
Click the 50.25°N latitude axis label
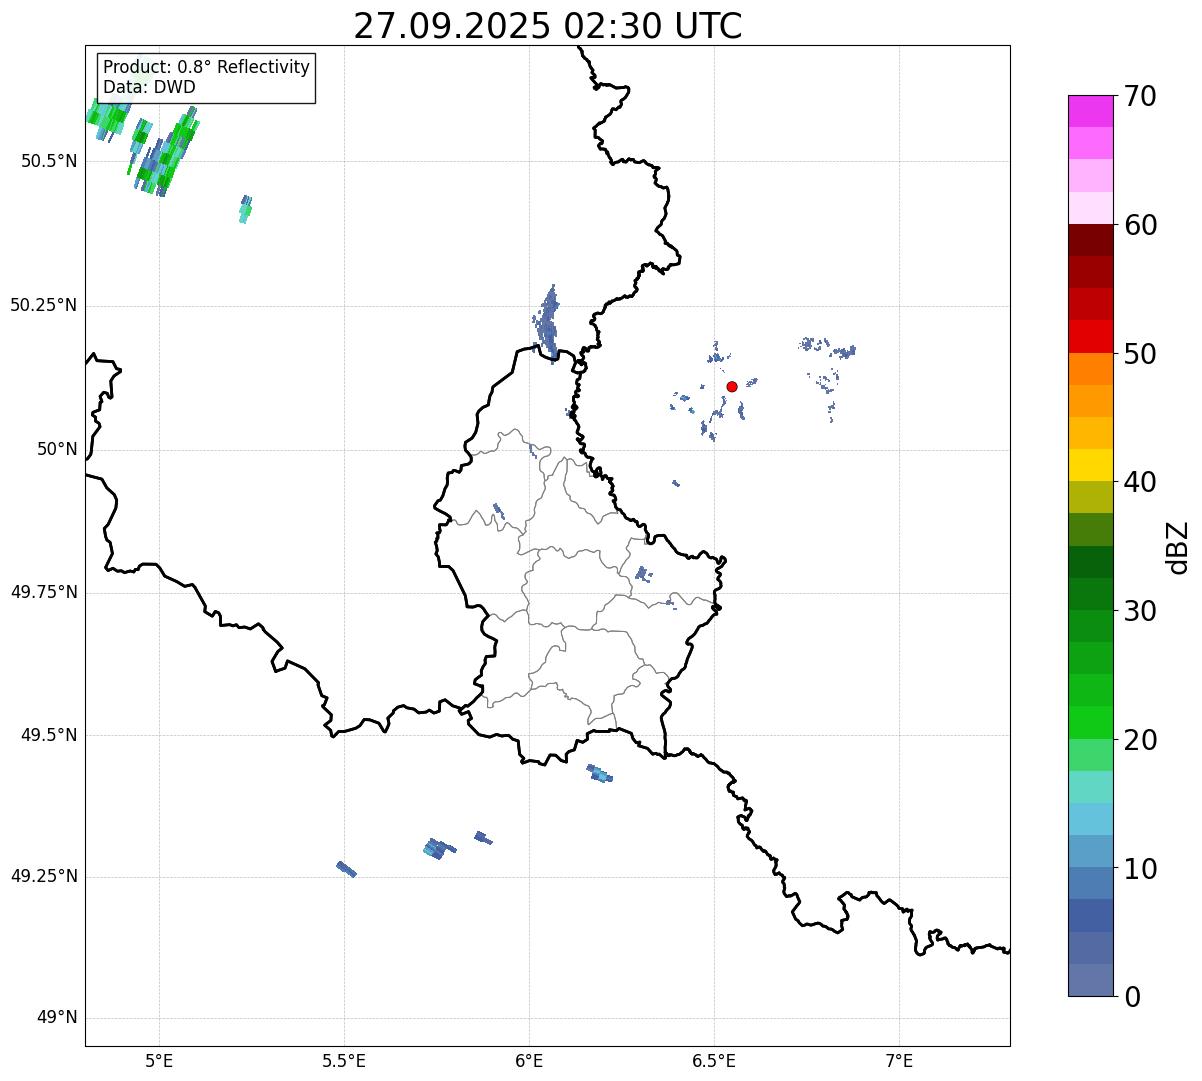click(x=43, y=305)
